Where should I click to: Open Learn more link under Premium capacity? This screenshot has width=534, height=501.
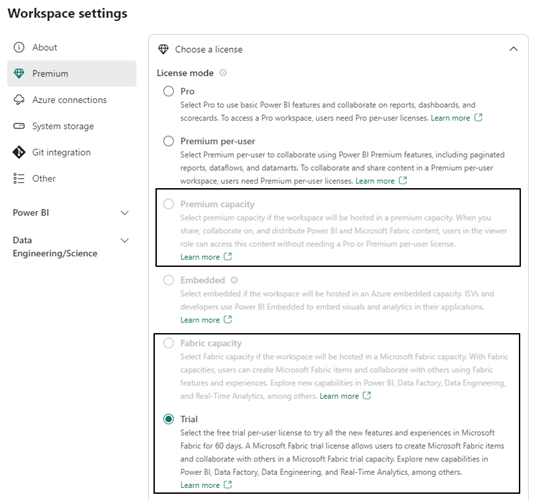click(x=200, y=257)
